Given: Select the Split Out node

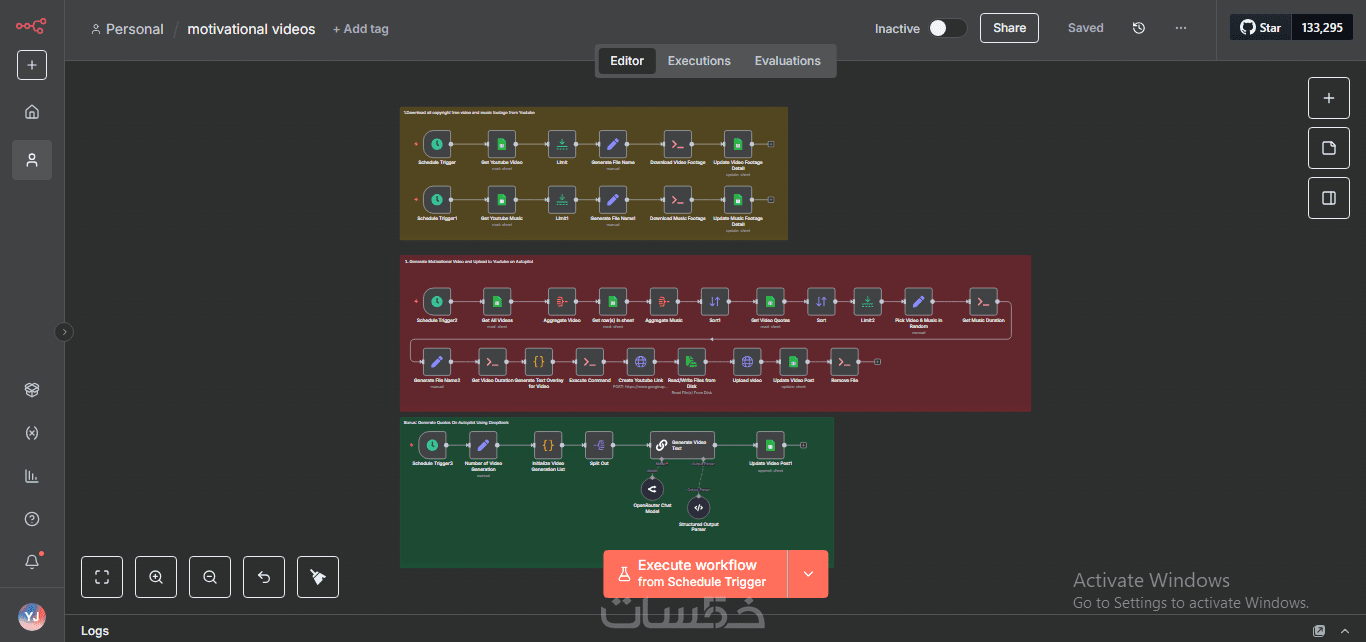Looking at the screenshot, I should coord(599,445).
